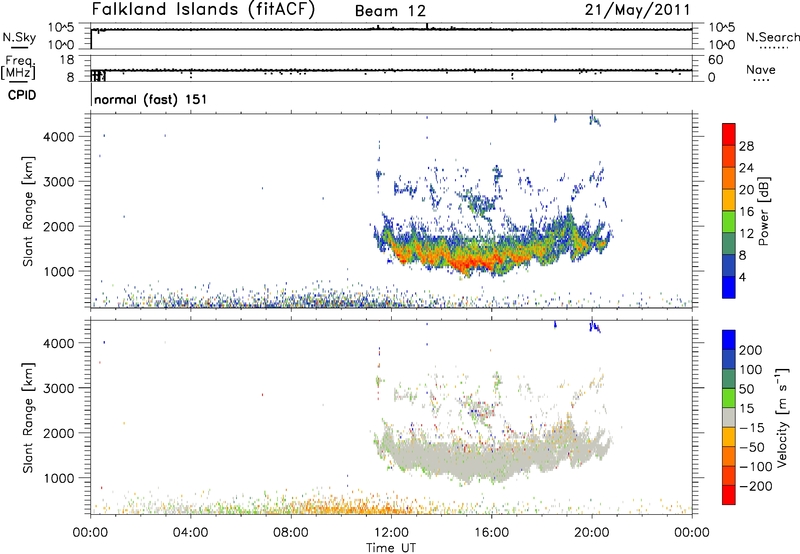Viewport: 800px width, 554px height.
Task: Select the 16 label on the power colorbar
Action: point(746,212)
